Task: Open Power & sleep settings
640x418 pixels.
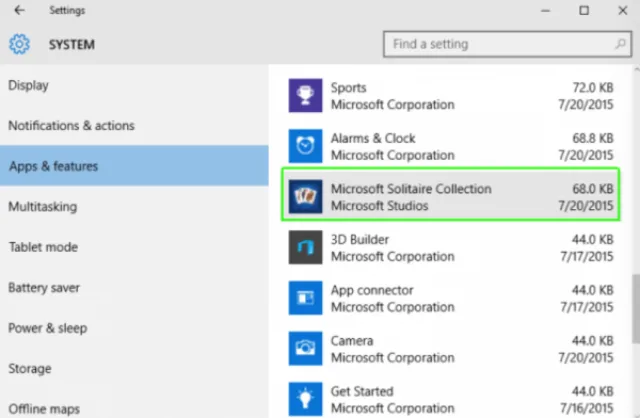Action: tap(48, 328)
